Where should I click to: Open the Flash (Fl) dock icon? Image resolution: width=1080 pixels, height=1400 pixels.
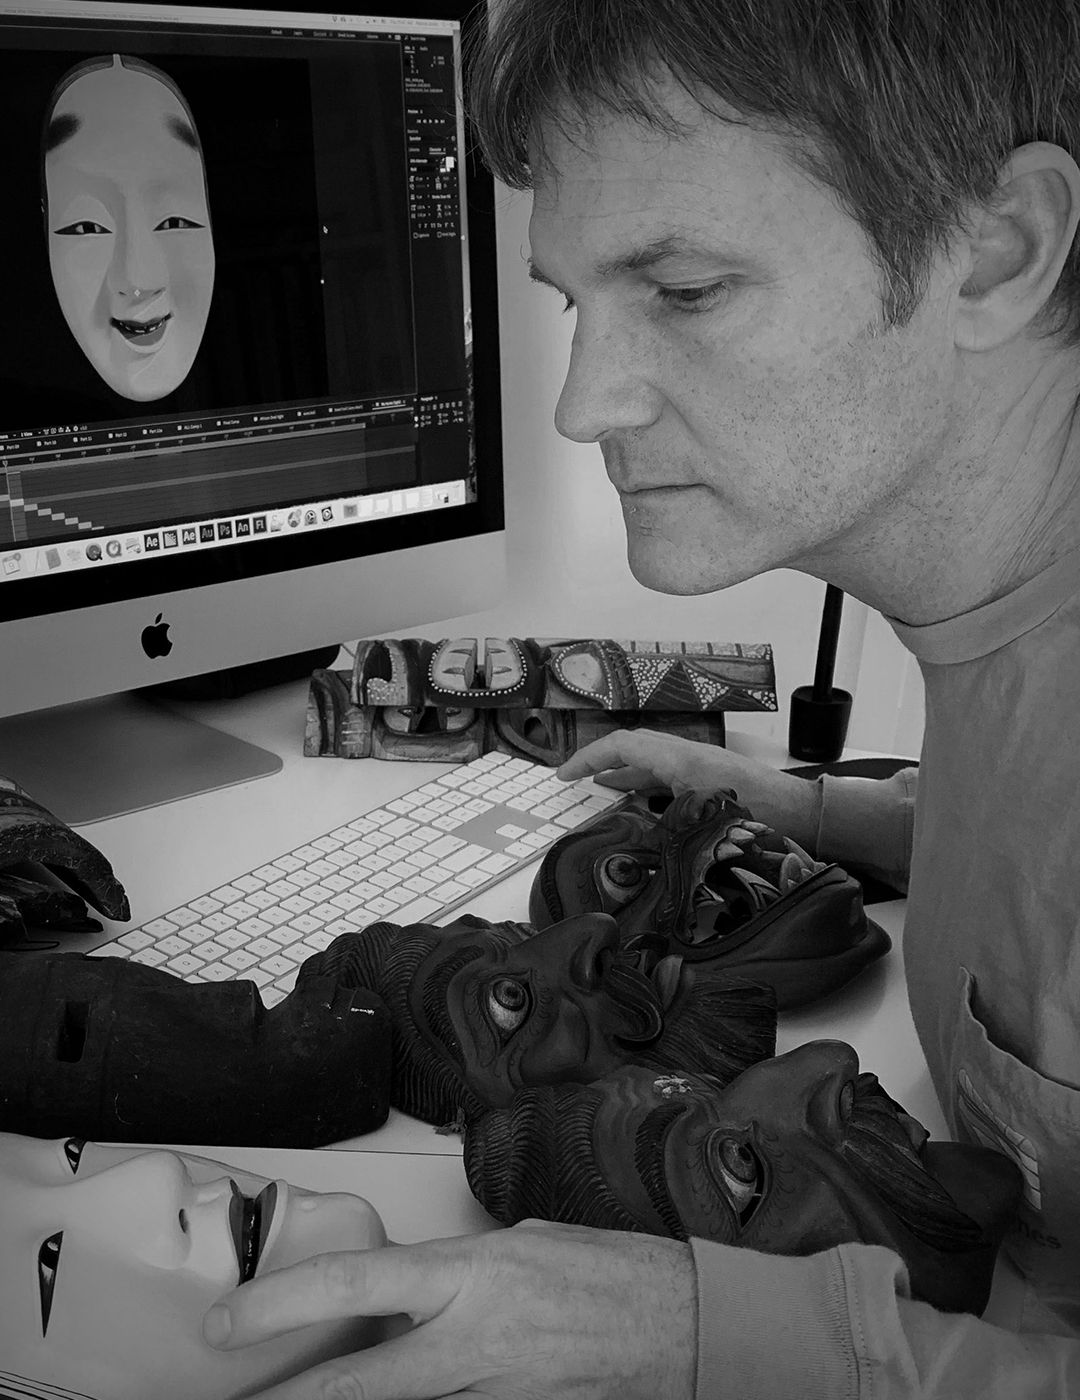[262, 523]
